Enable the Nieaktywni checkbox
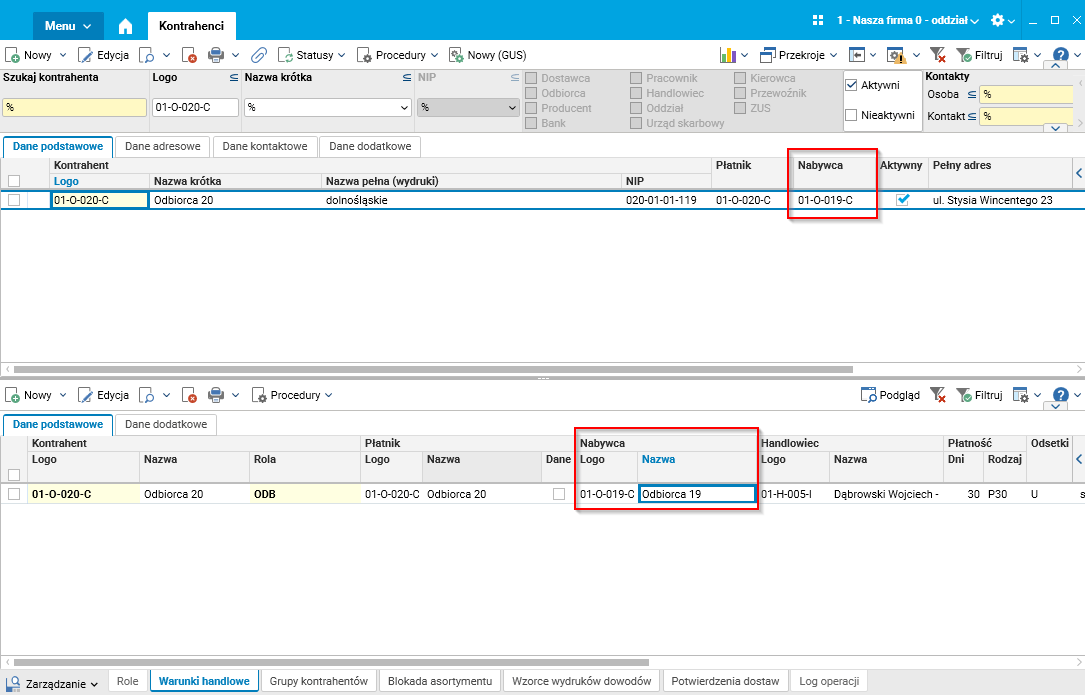The image size is (1085, 695). (851, 115)
